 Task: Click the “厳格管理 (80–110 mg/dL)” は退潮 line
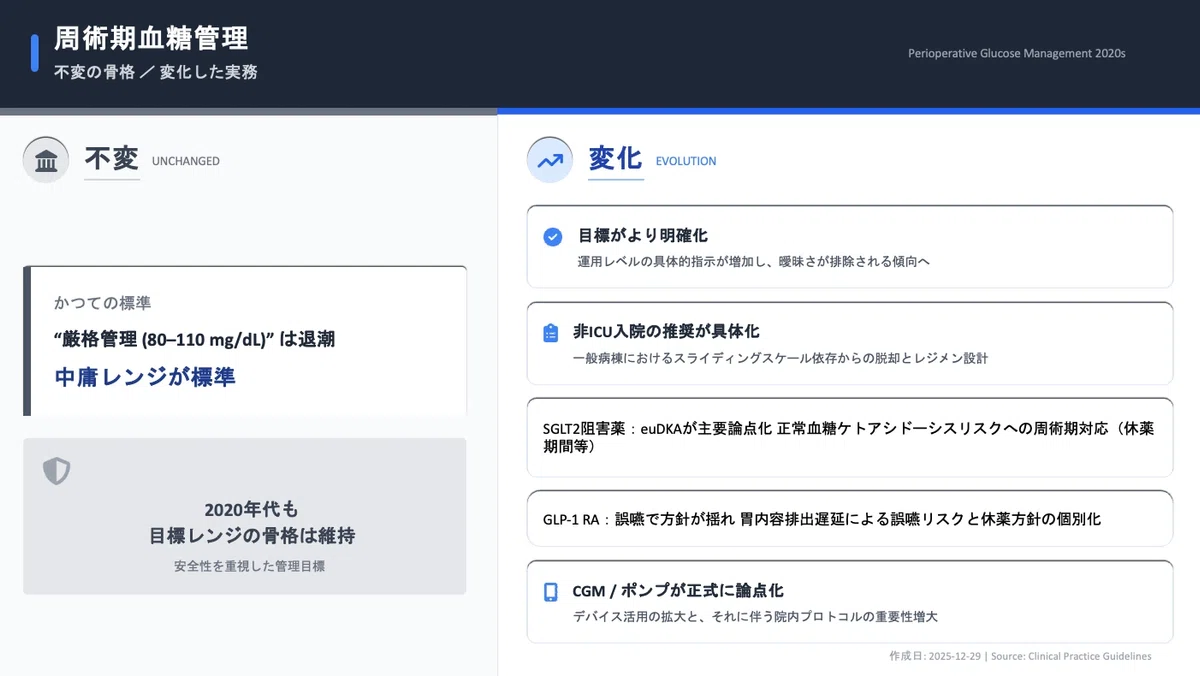tap(194, 340)
